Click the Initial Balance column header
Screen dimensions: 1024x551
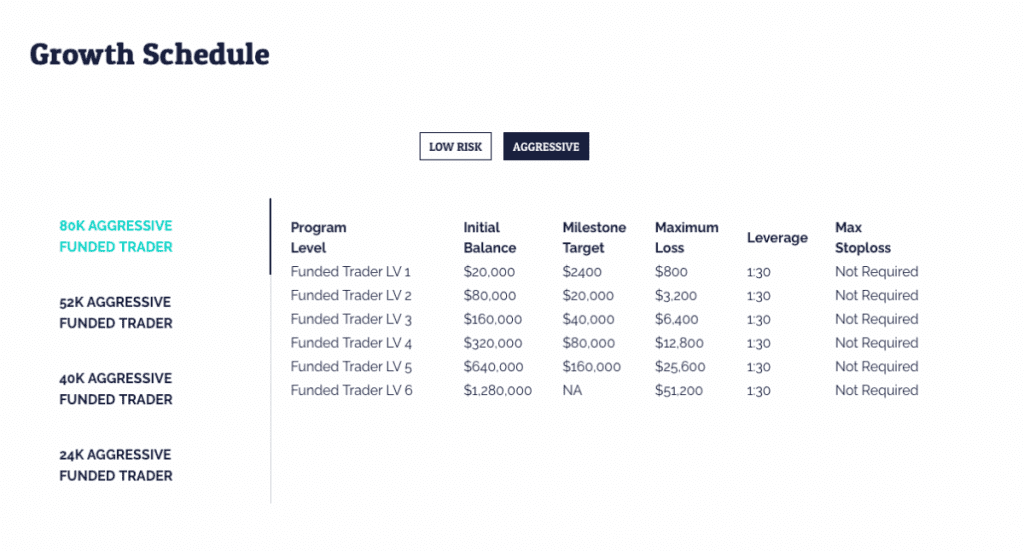coord(490,238)
